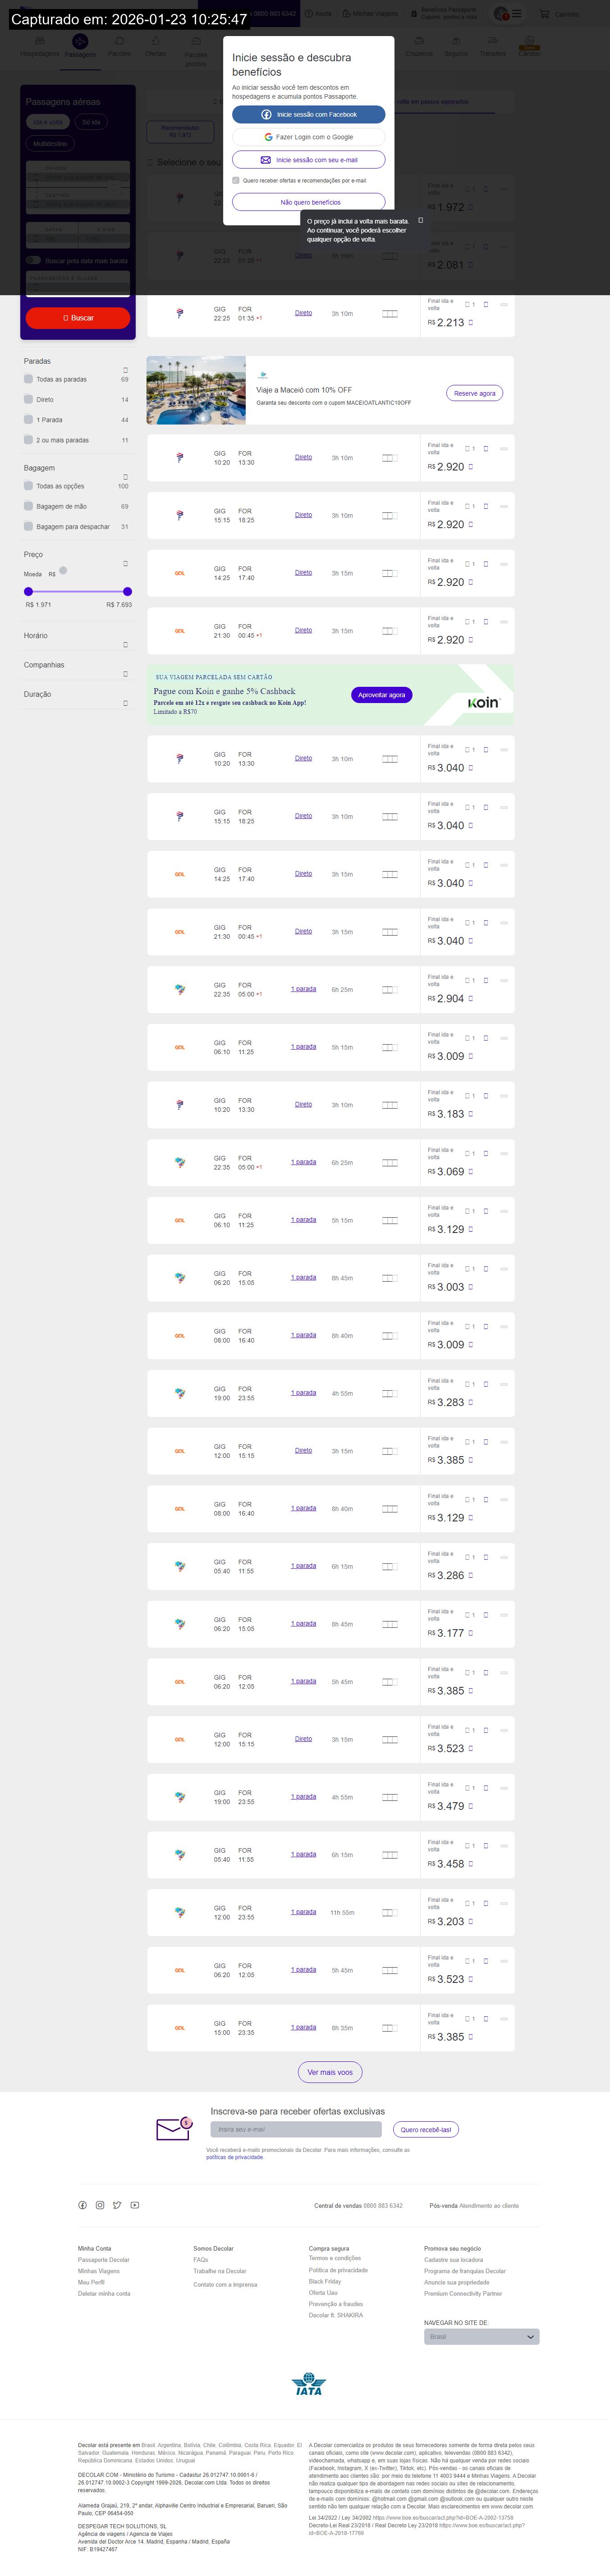The height and width of the screenshot is (2576, 610).
Task: Open the Facebook icon in the footer
Action: 82,2205
